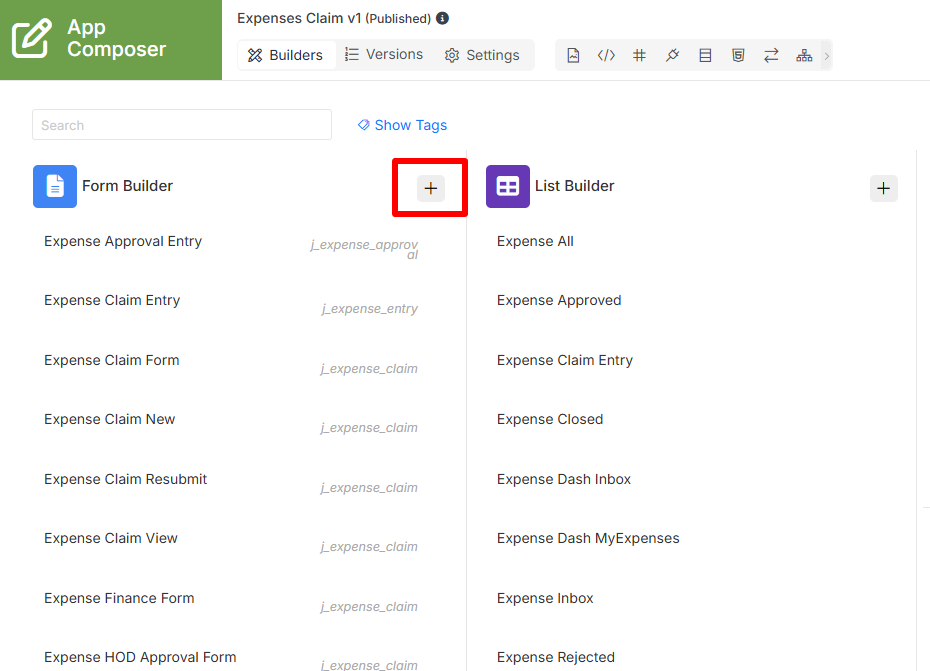
Task: Click the hash symbol toolbar icon
Action: coord(639,55)
